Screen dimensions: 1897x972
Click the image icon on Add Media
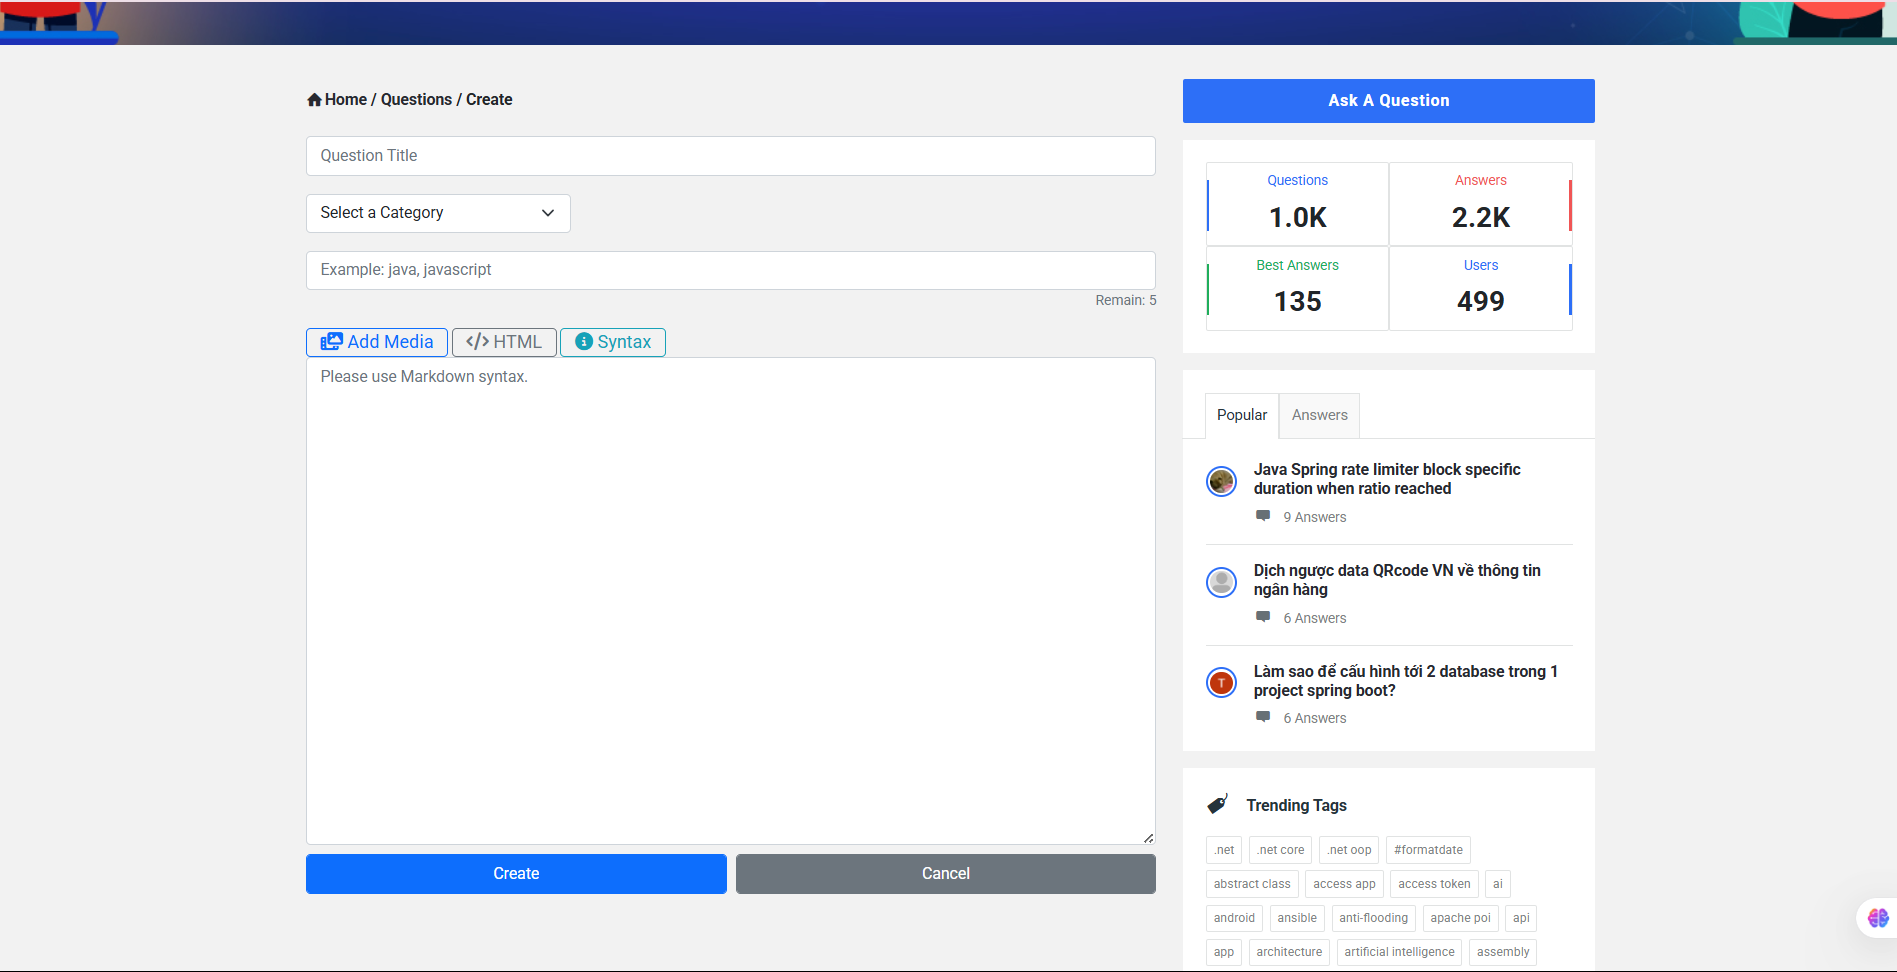331,342
